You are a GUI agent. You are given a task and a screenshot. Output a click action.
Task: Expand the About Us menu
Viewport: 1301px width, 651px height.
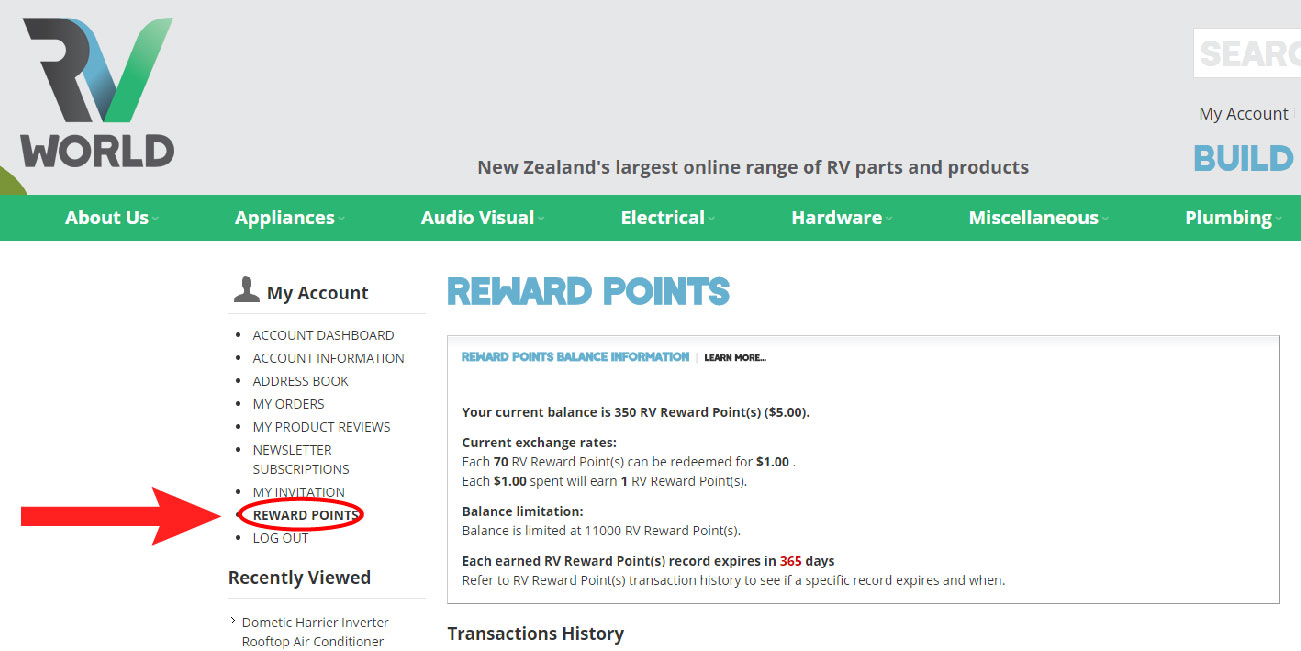pos(111,217)
